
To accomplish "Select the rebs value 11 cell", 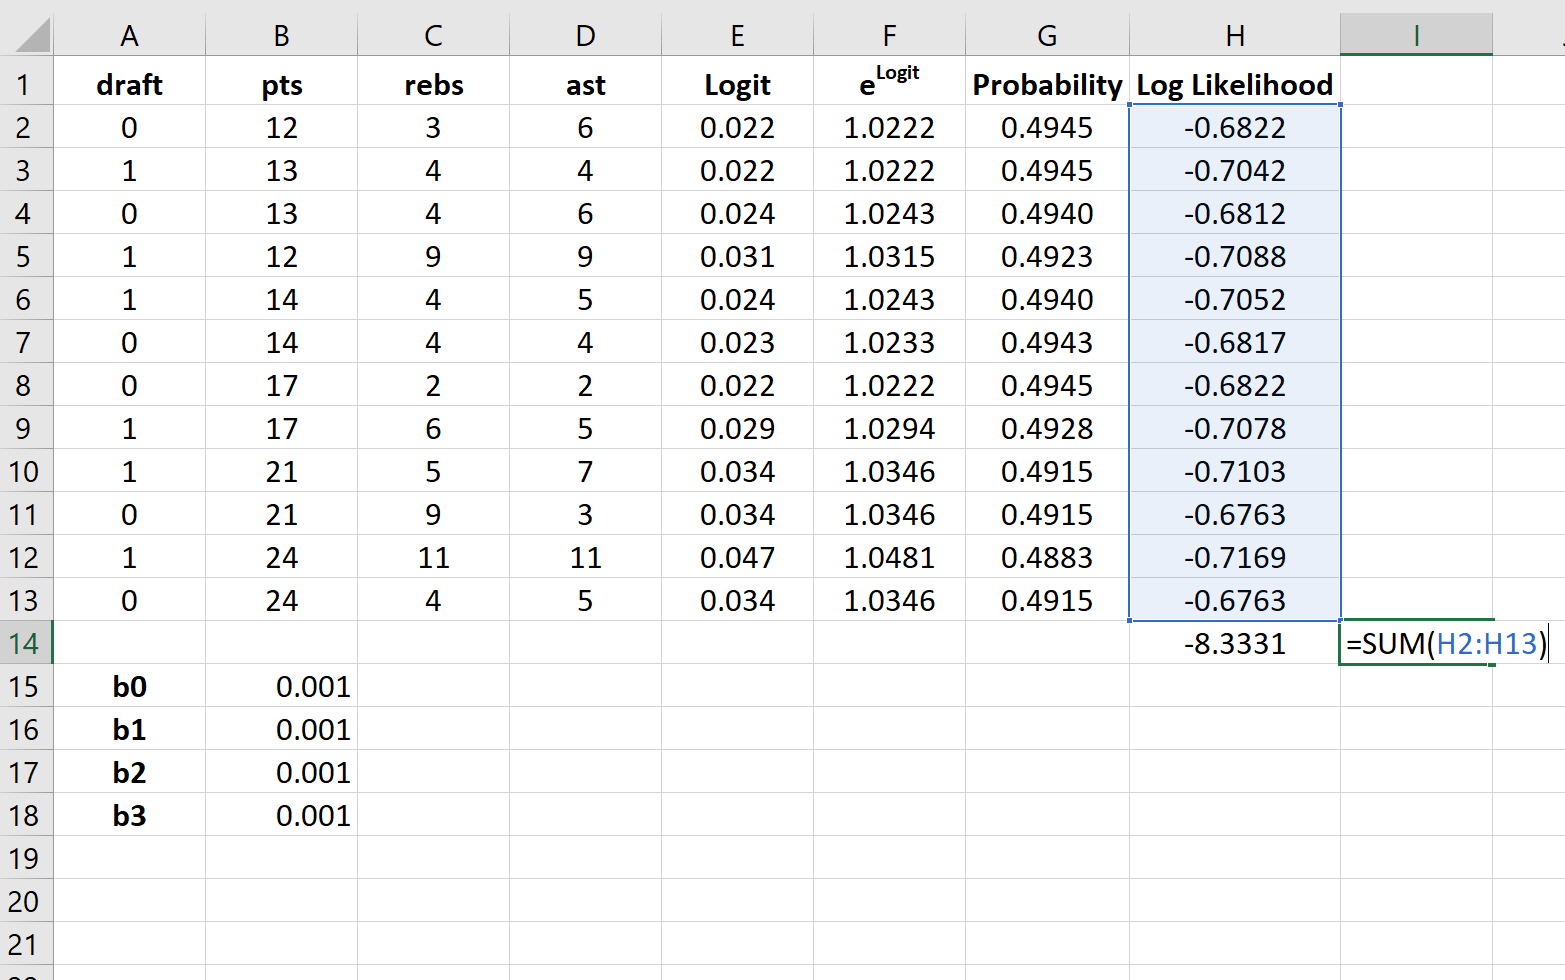I will (433, 558).
